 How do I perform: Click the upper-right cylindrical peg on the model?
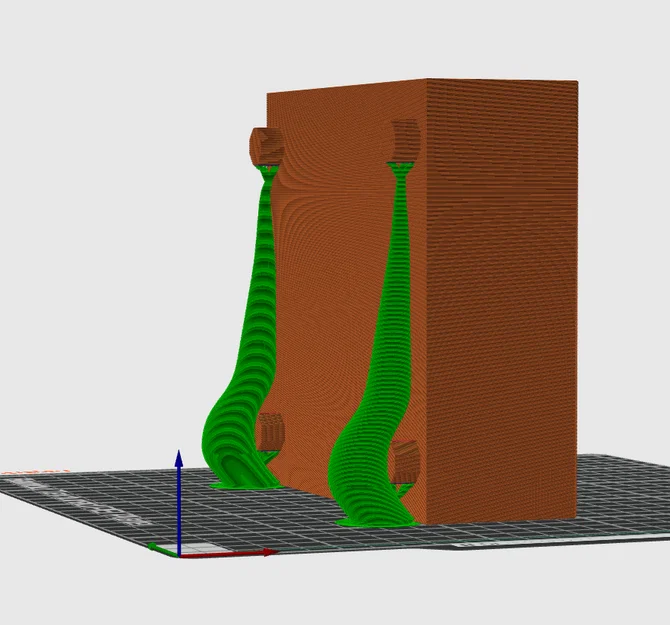pos(405,140)
